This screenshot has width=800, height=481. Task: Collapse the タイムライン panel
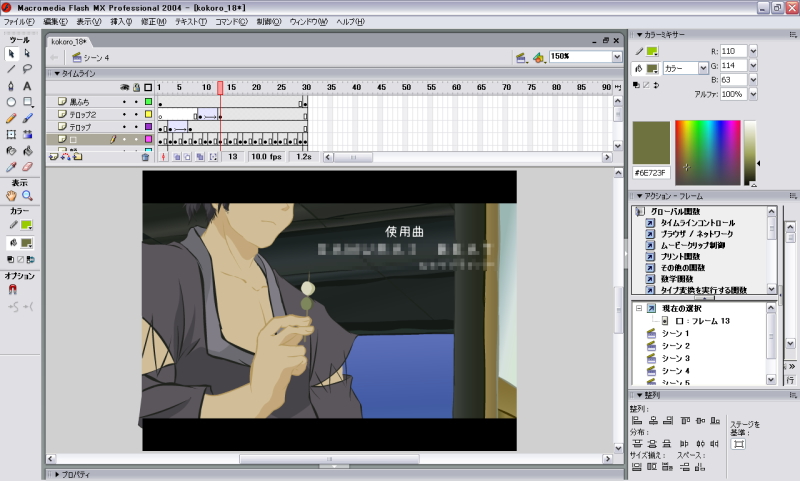click(x=58, y=74)
